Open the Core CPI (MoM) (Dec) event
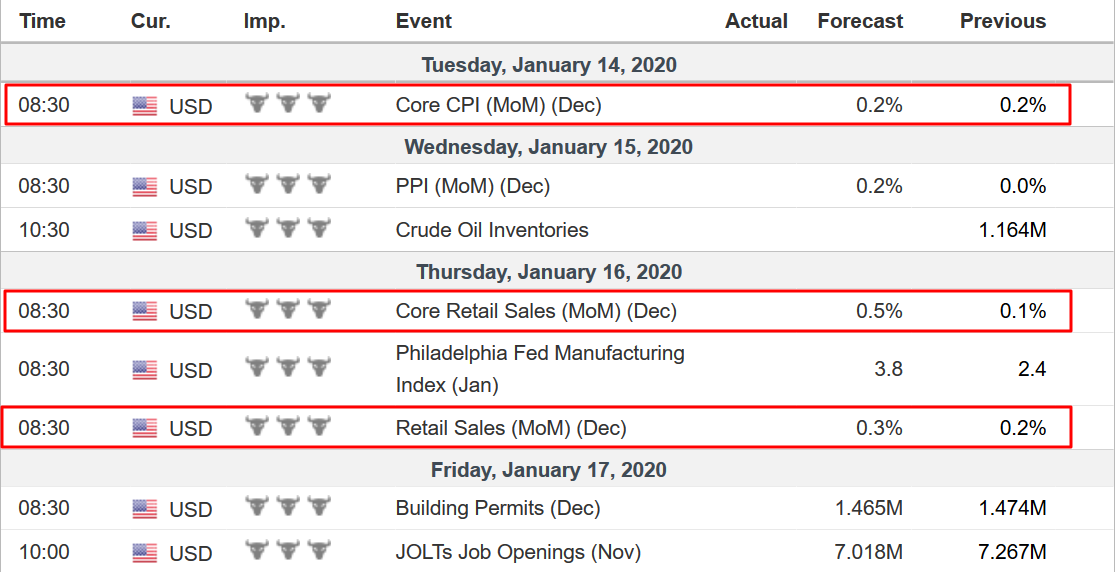Viewport: 1116px width, 572px height. pyautogui.click(x=498, y=106)
